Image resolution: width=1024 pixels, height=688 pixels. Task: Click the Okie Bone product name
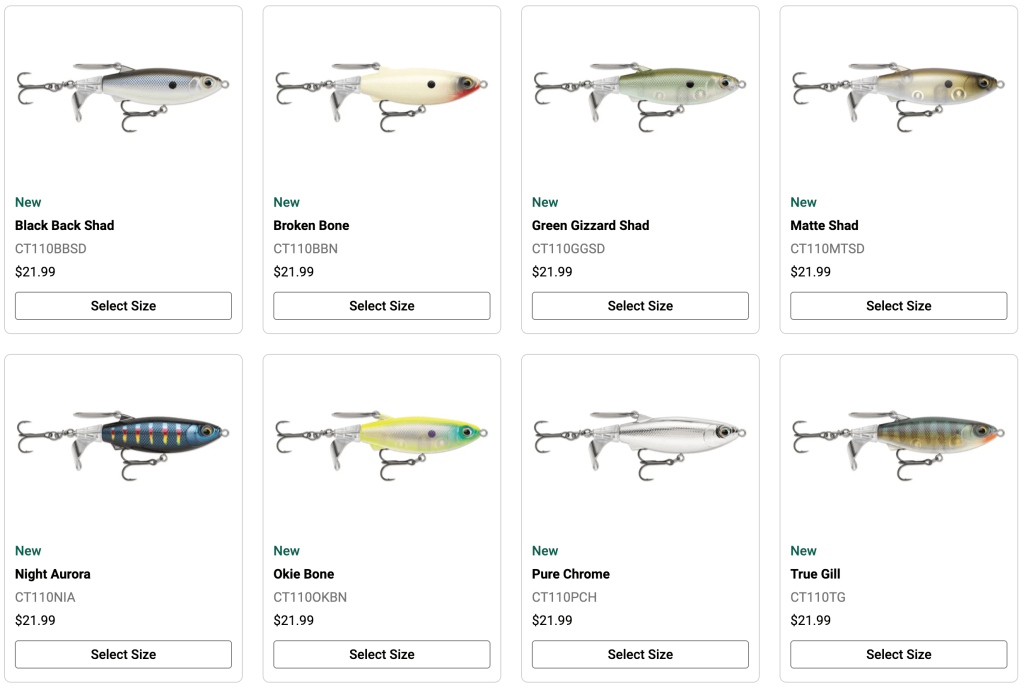pyautogui.click(x=304, y=574)
